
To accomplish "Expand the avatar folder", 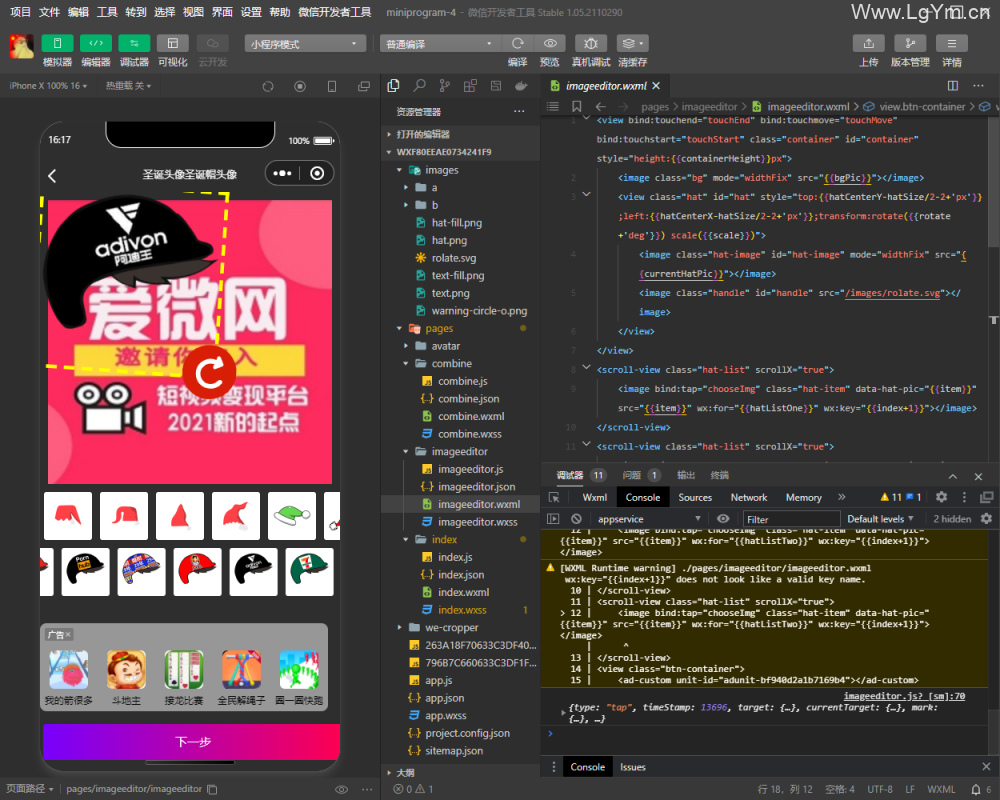I will (x=406, y=346).
